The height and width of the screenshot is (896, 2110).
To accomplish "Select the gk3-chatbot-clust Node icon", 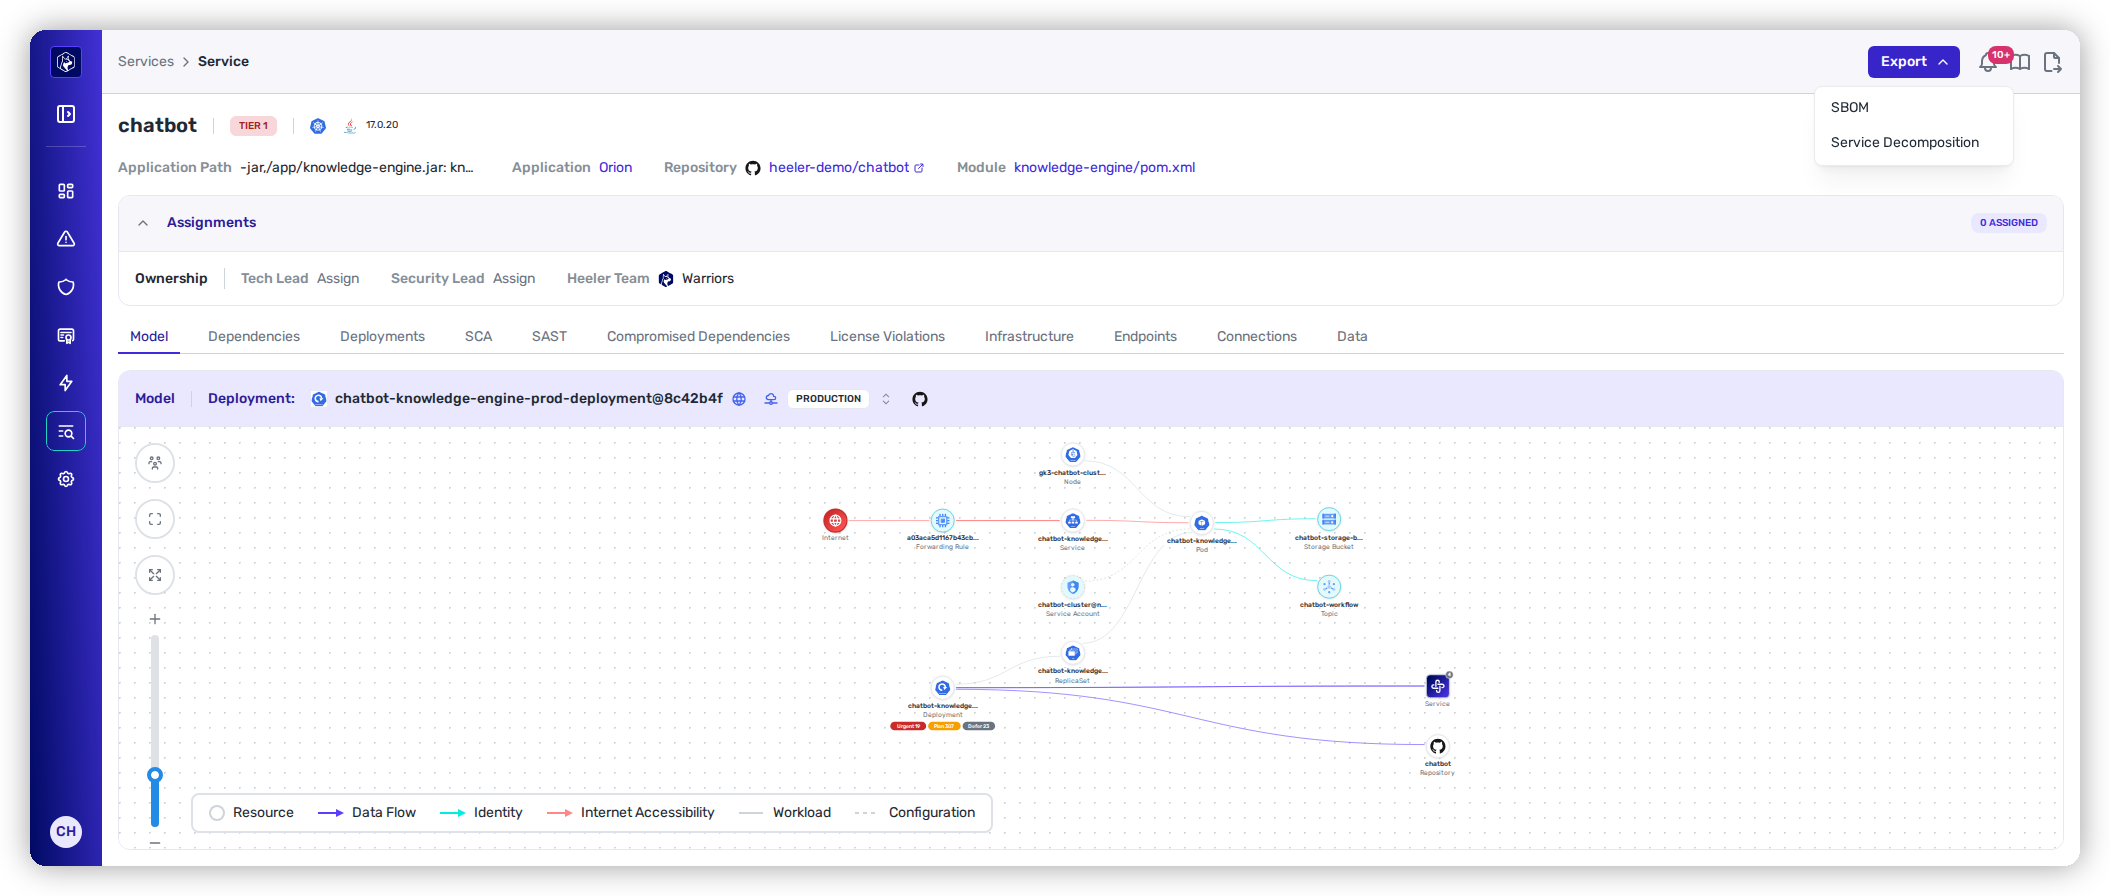I will click(1072, 455).
